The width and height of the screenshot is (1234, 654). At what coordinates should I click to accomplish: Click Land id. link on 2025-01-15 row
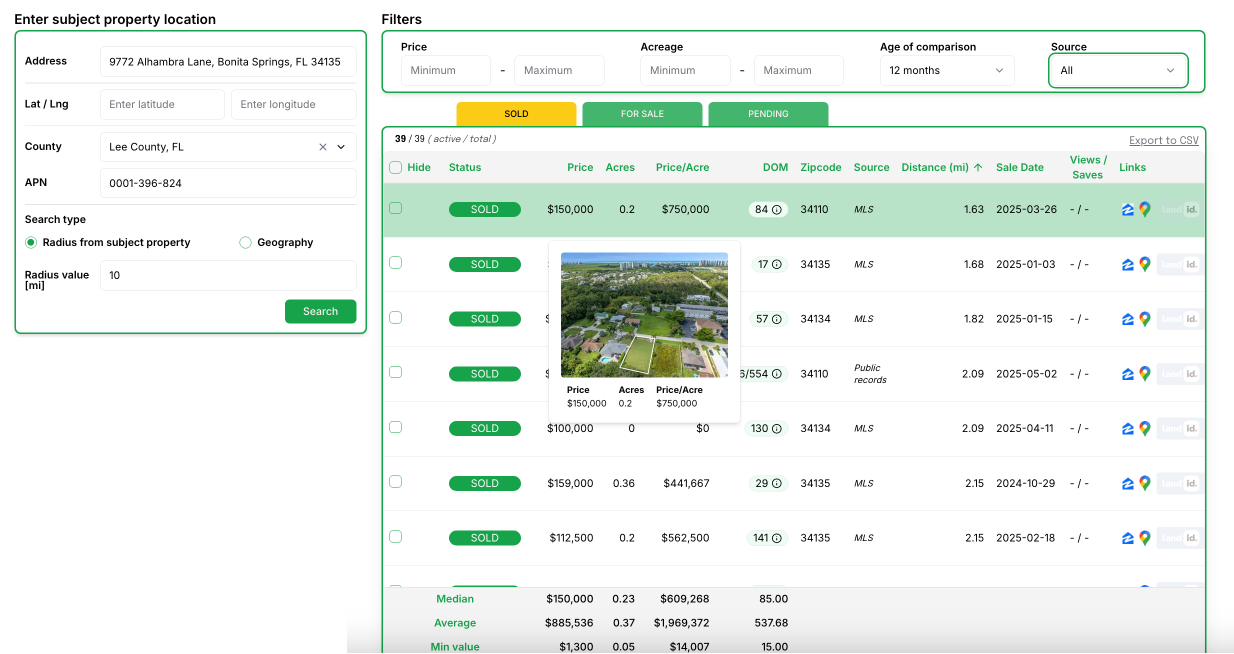pyautogui.click(x=1180, y=319)
